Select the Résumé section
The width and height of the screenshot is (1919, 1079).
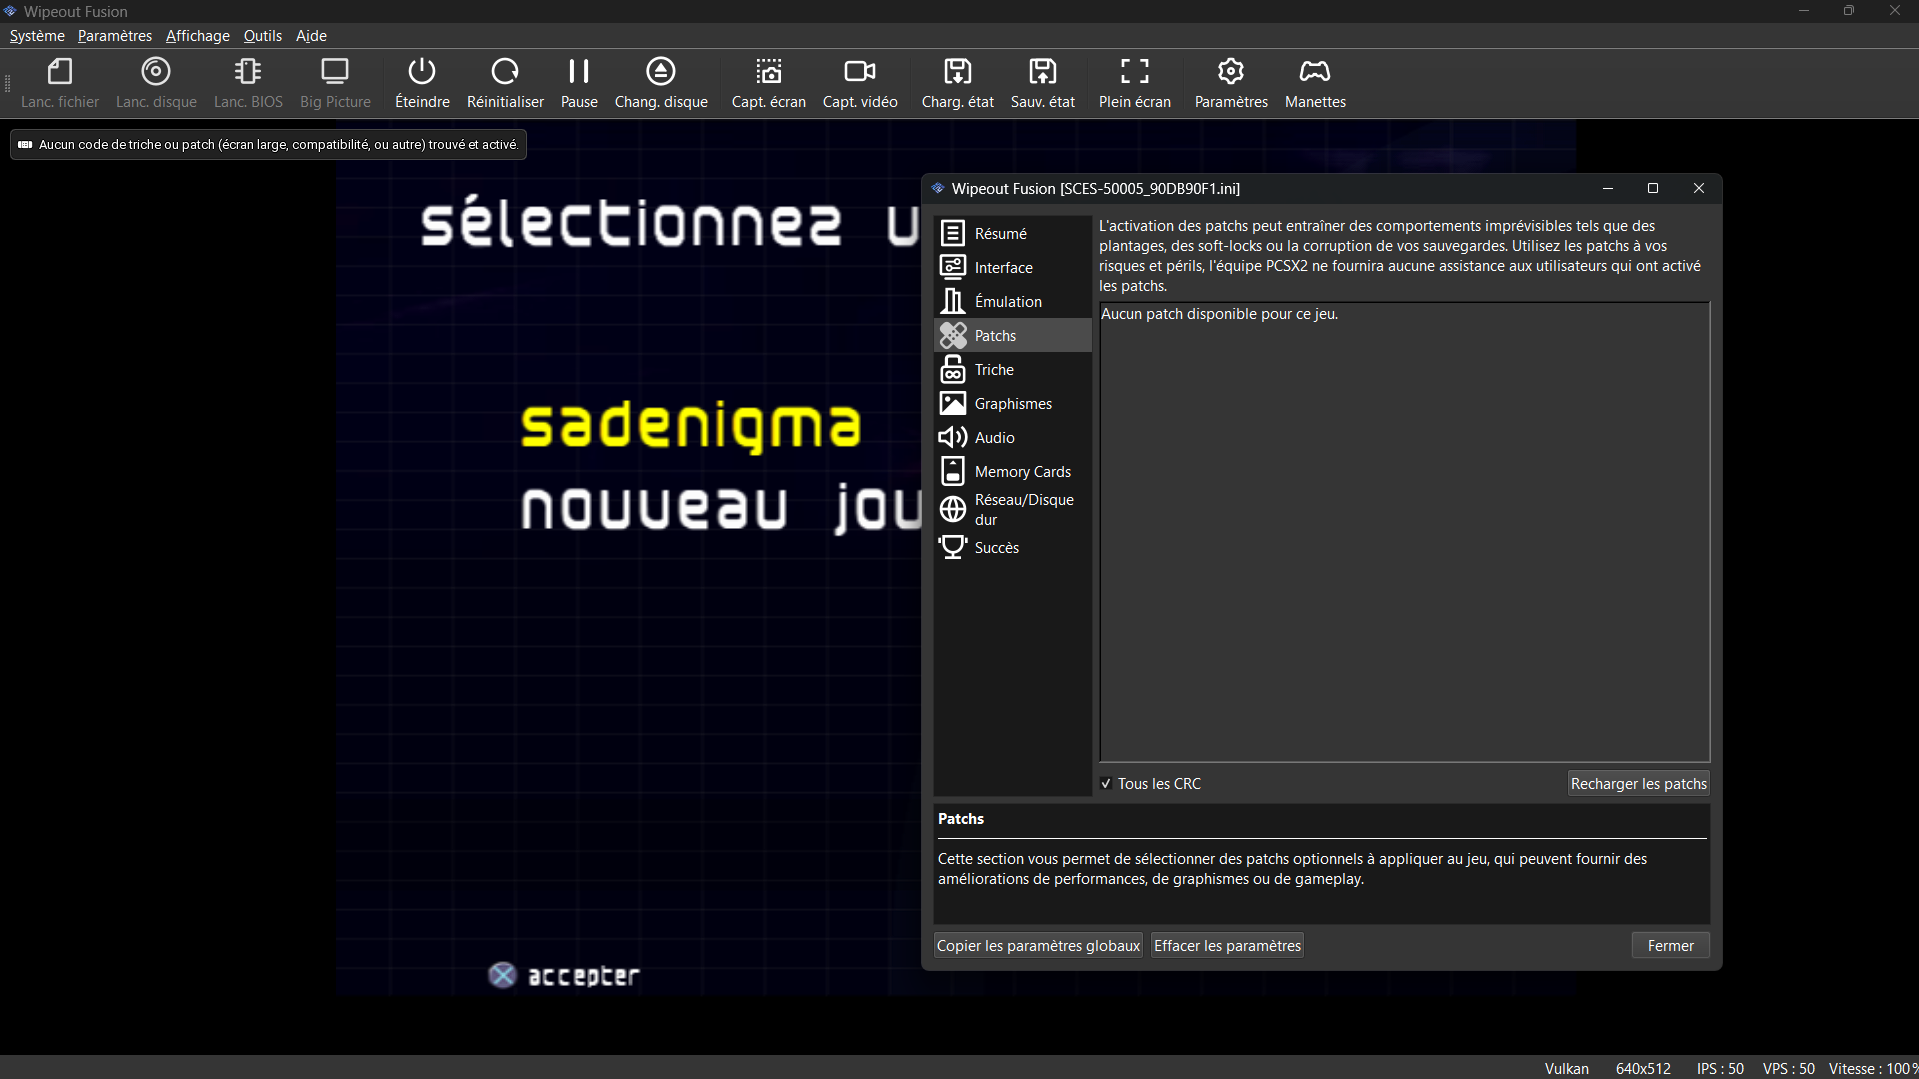(x=1012, y=233)
